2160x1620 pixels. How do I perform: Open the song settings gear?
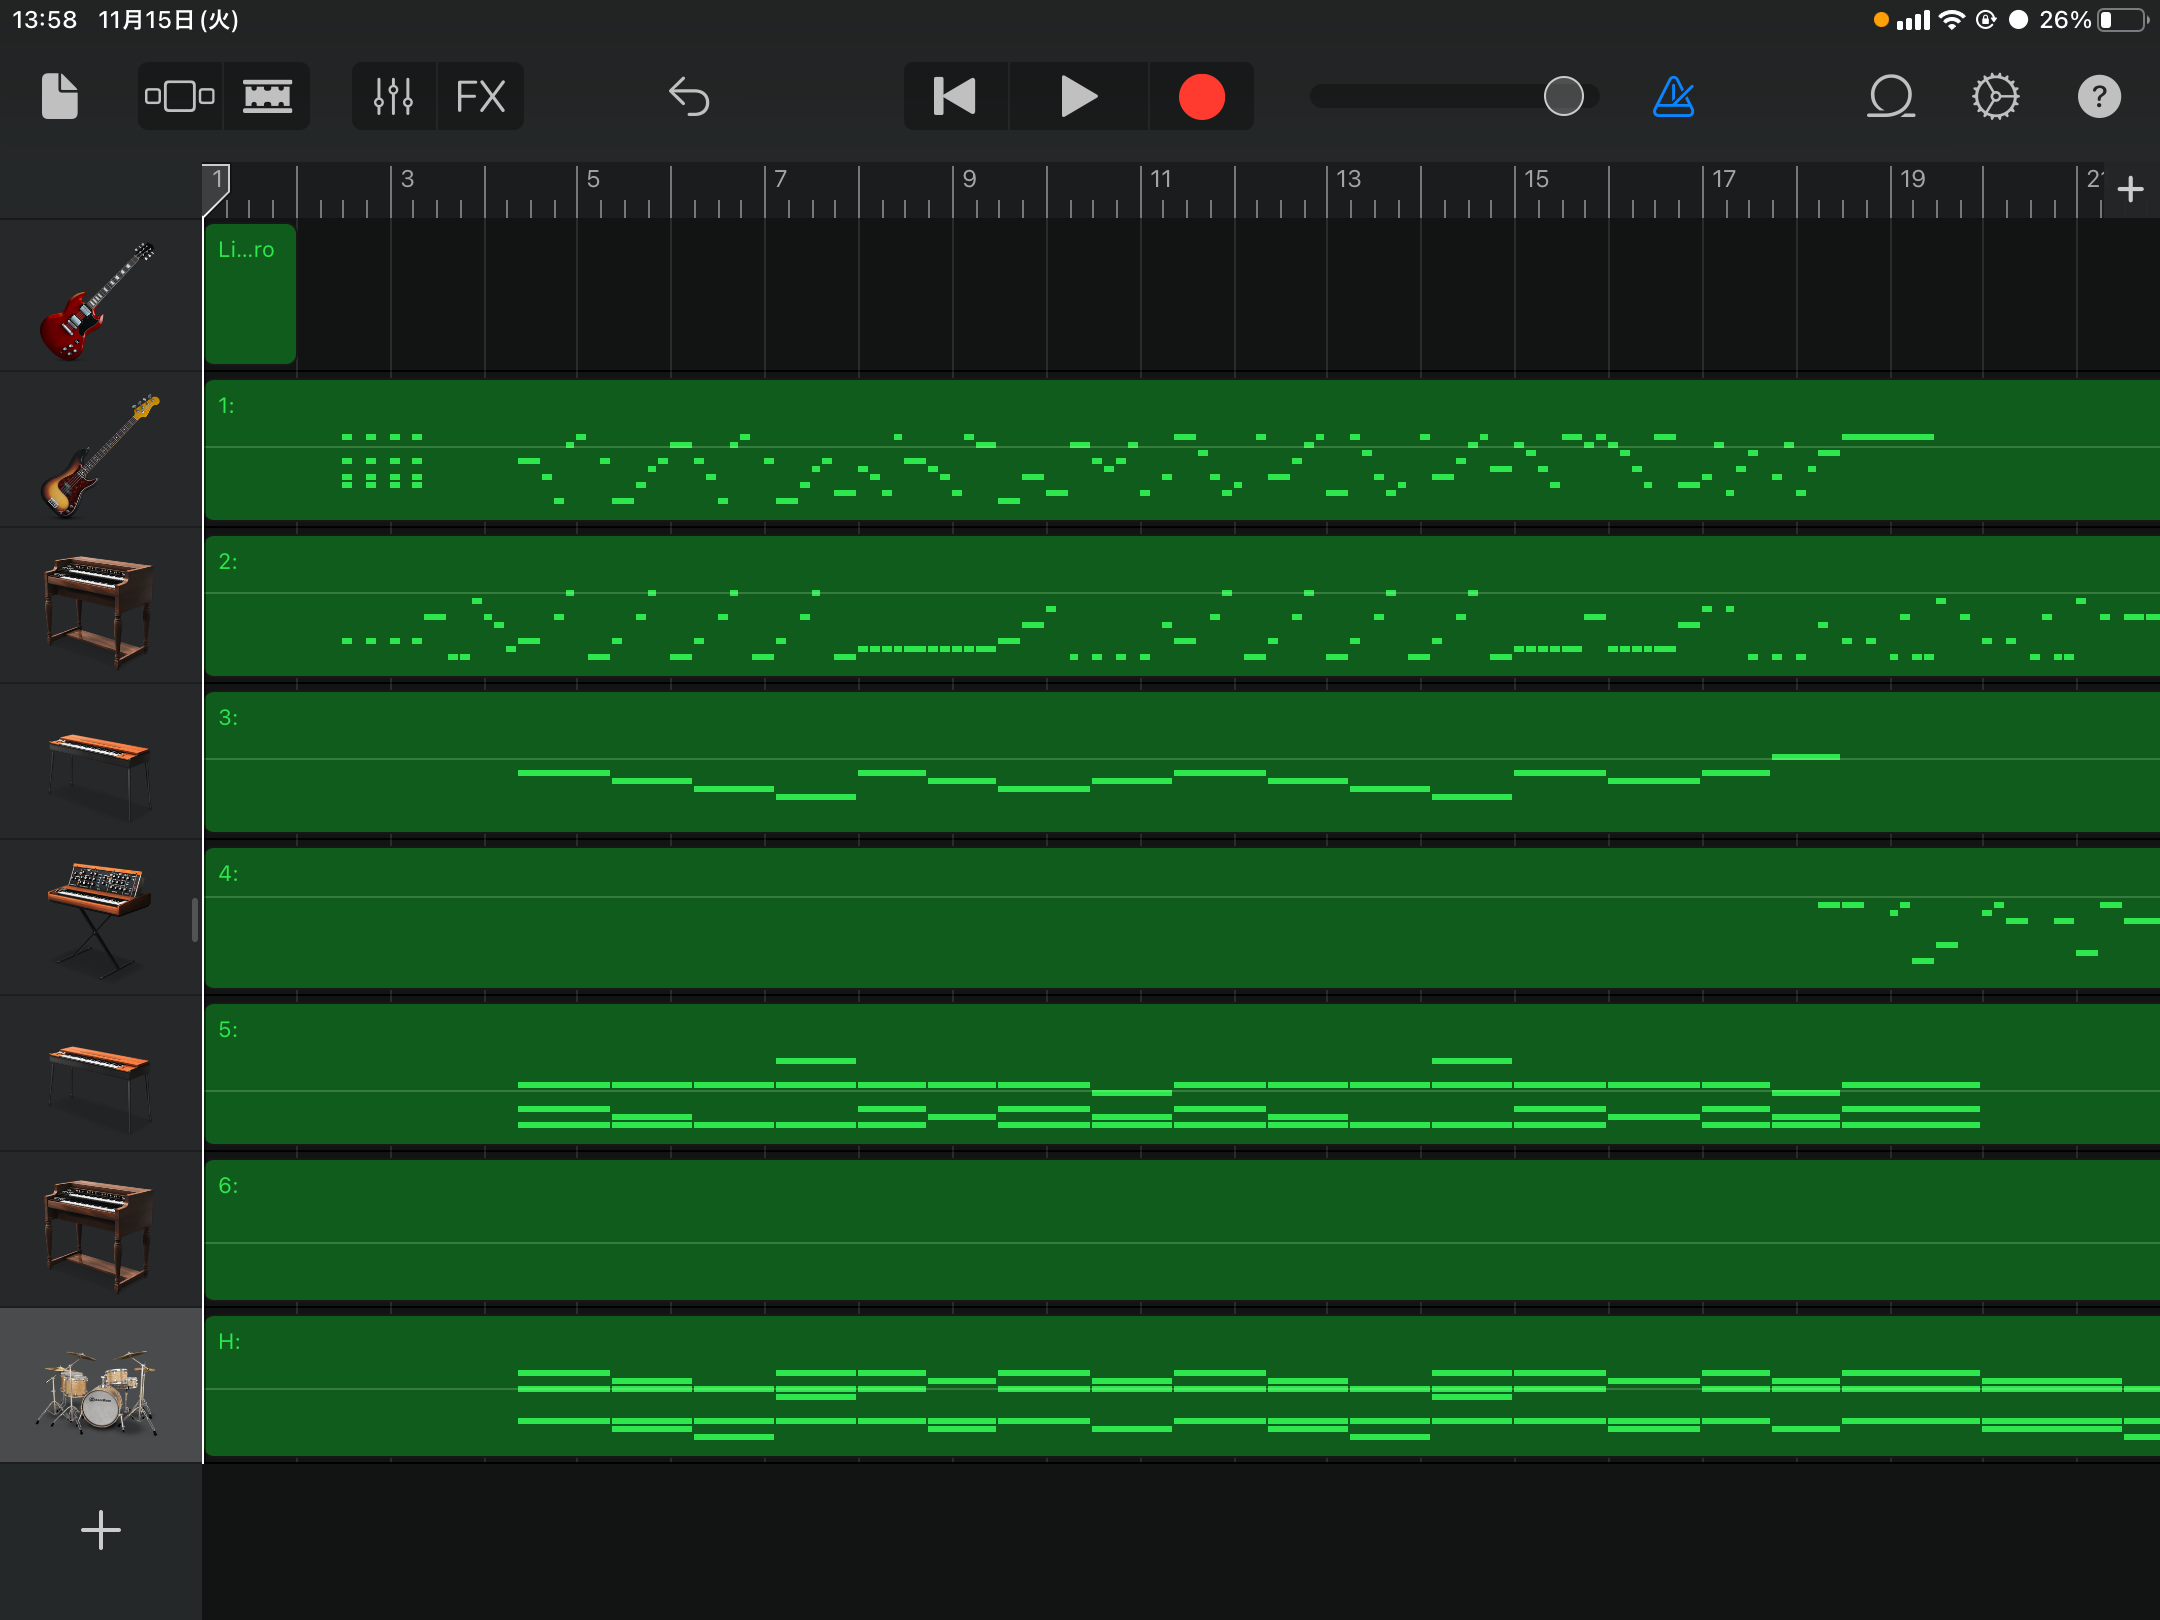(1996, 96)
